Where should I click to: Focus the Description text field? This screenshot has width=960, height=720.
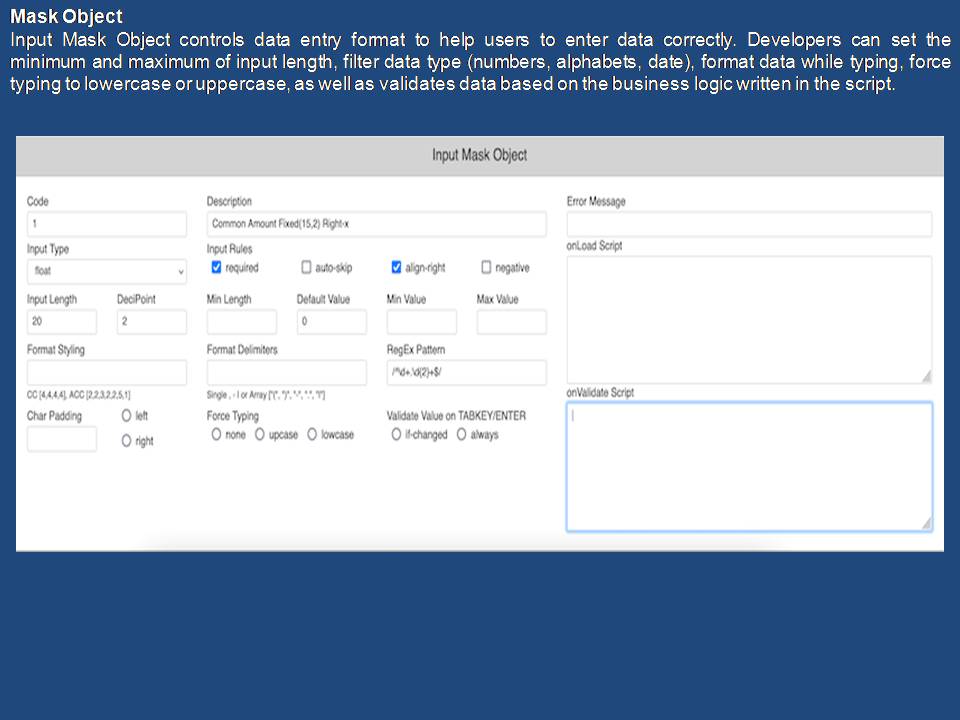376,224
